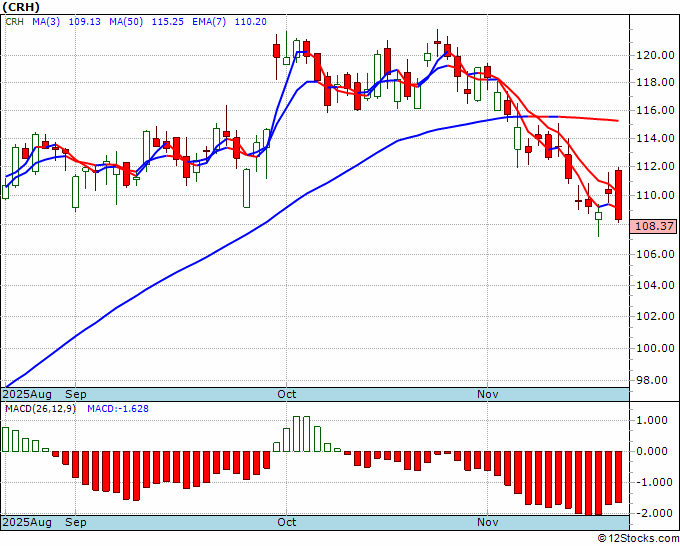Click the MACD:-1.628 value
Image resolution: width=680 pixels, height=546 pixels.
[x=118, y=409]
